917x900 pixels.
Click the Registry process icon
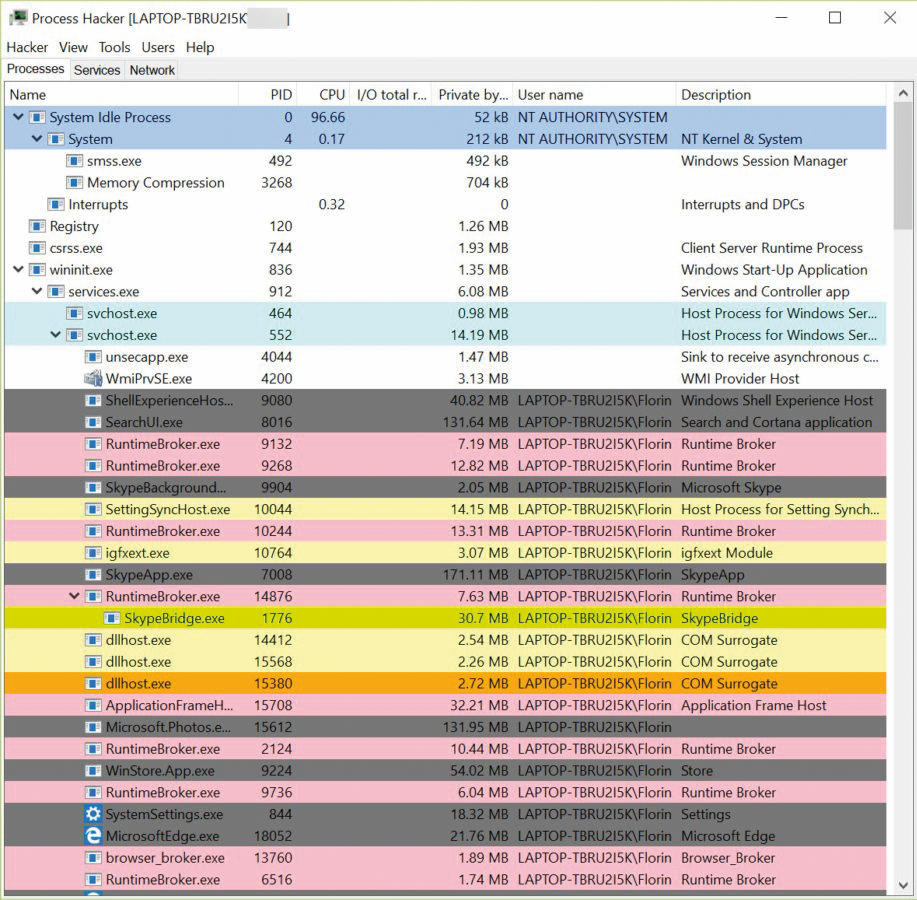pyautogui.click(x=37, y=226)
